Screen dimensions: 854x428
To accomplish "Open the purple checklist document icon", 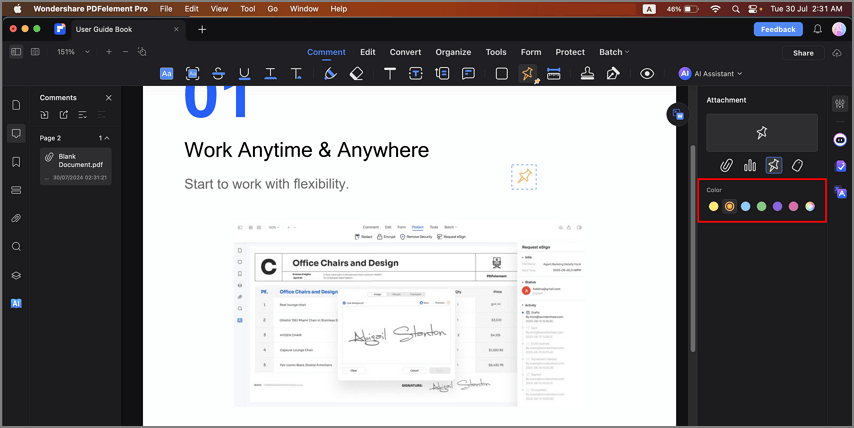I will (840, 166).
